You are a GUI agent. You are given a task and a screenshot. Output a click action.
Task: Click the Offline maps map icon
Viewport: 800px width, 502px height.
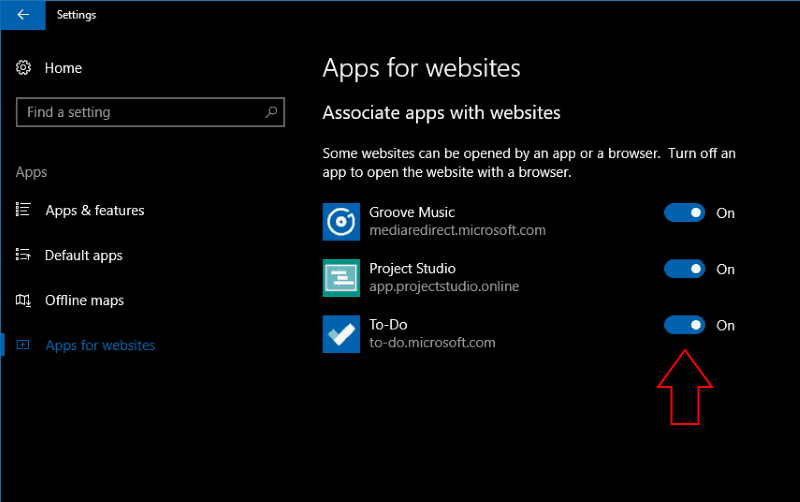(23, 300)
